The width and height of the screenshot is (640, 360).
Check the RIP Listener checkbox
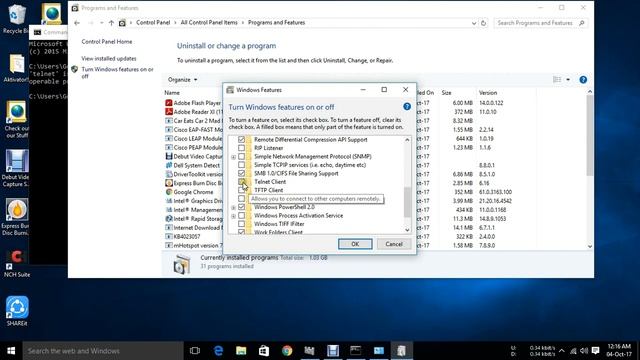[242, 148]
